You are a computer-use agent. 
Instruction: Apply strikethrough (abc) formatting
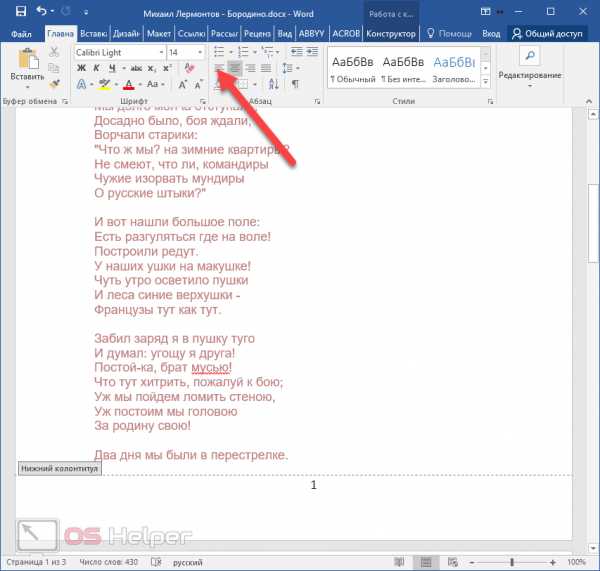[136, 69]
